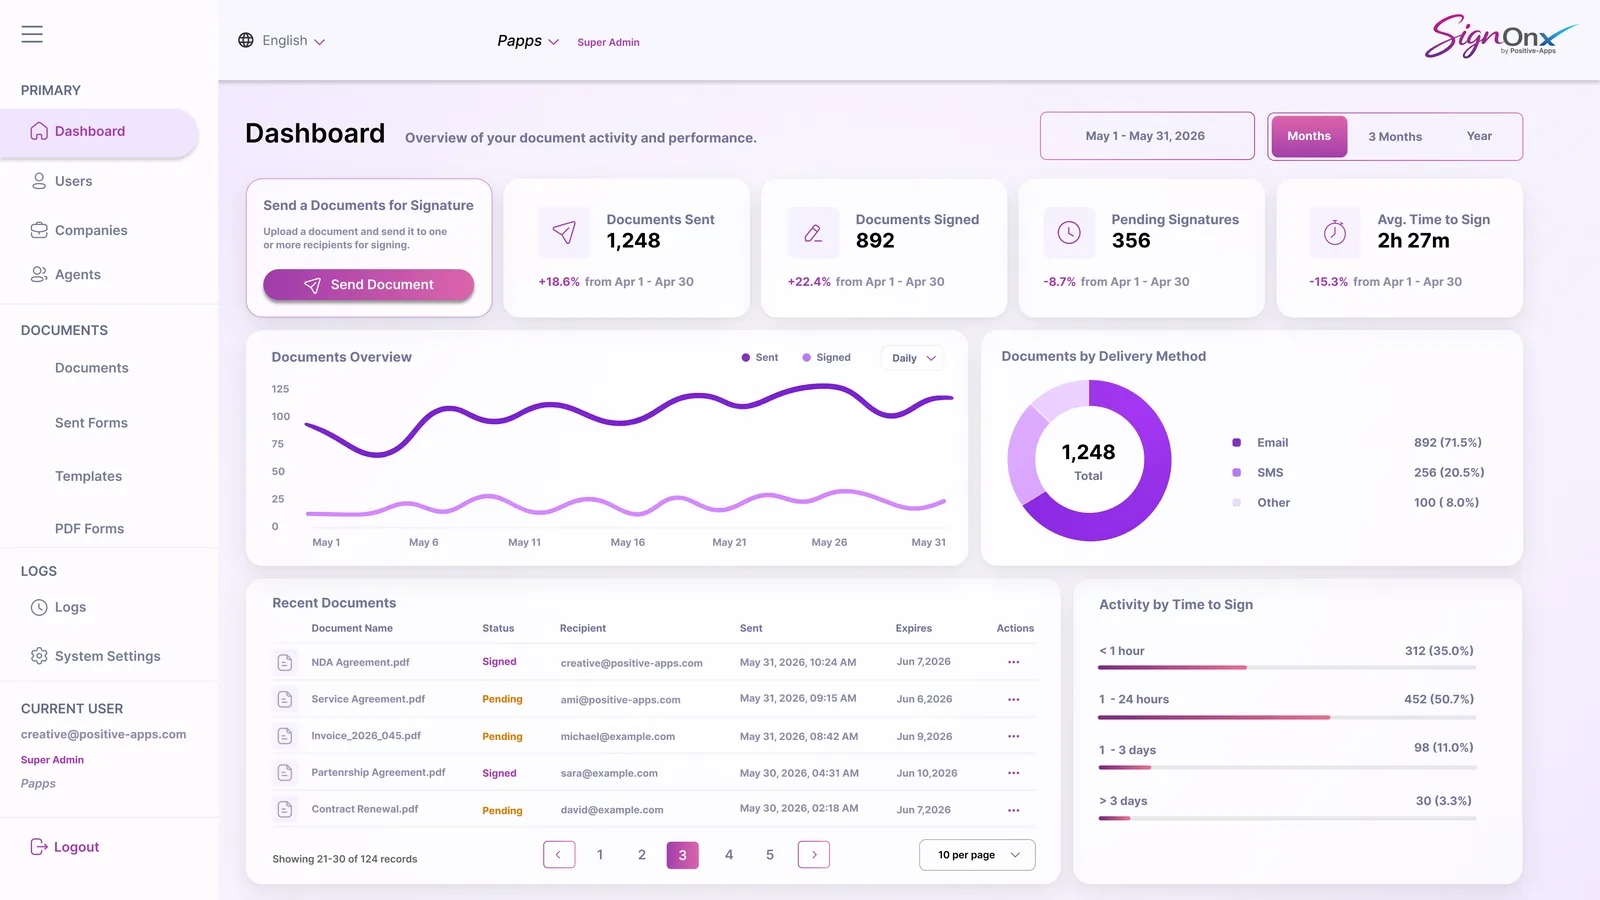Open actions menu for Service Agreement.pdf

[1014, 699]
